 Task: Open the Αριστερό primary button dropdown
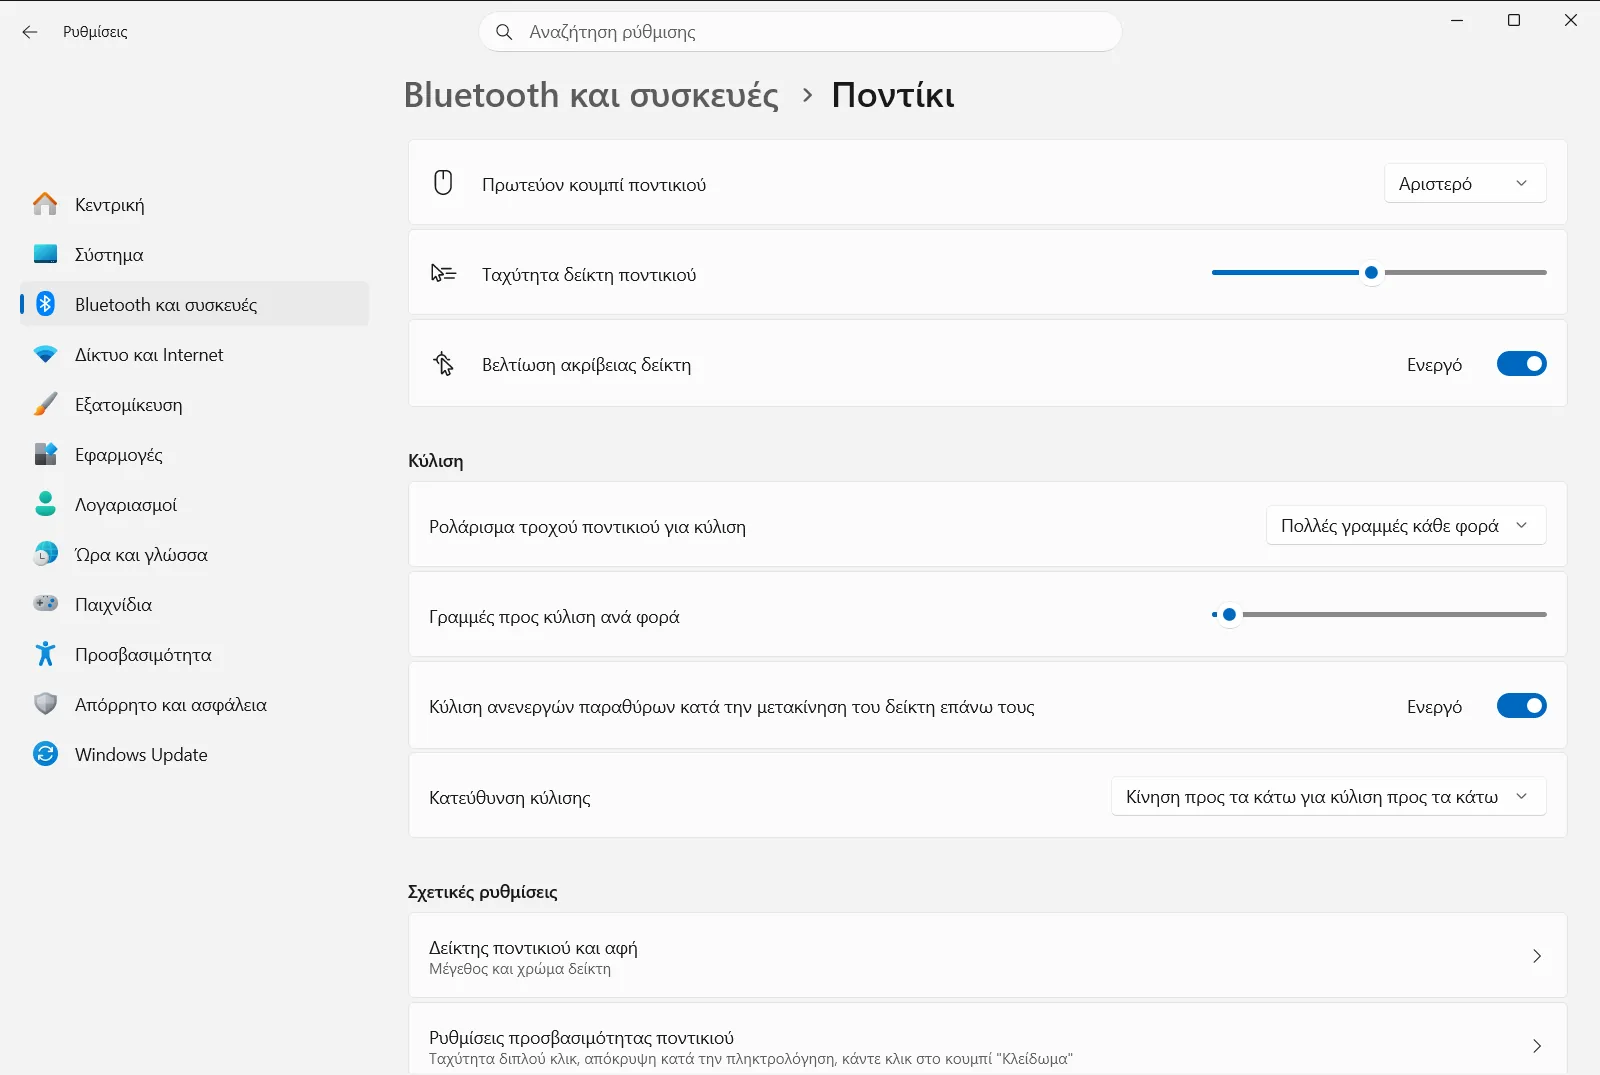coord(1465,183)
